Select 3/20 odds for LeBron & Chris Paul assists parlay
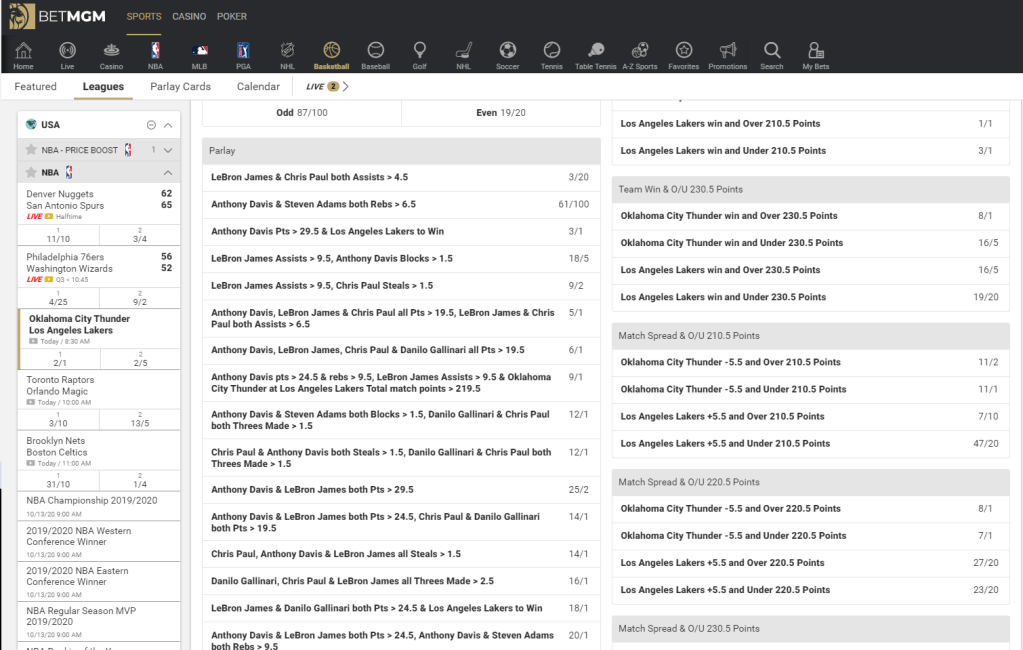 coord(578,177)
